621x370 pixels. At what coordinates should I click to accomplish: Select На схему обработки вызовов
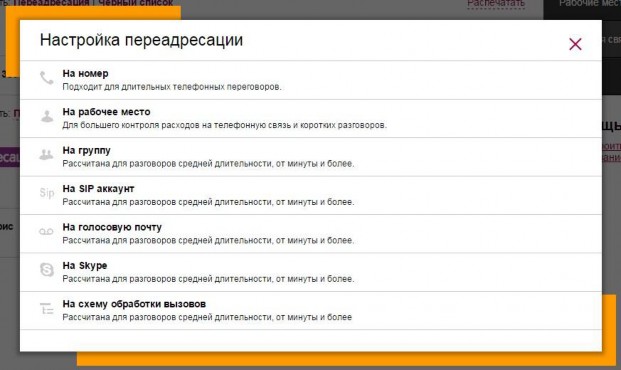click(311, 311)
